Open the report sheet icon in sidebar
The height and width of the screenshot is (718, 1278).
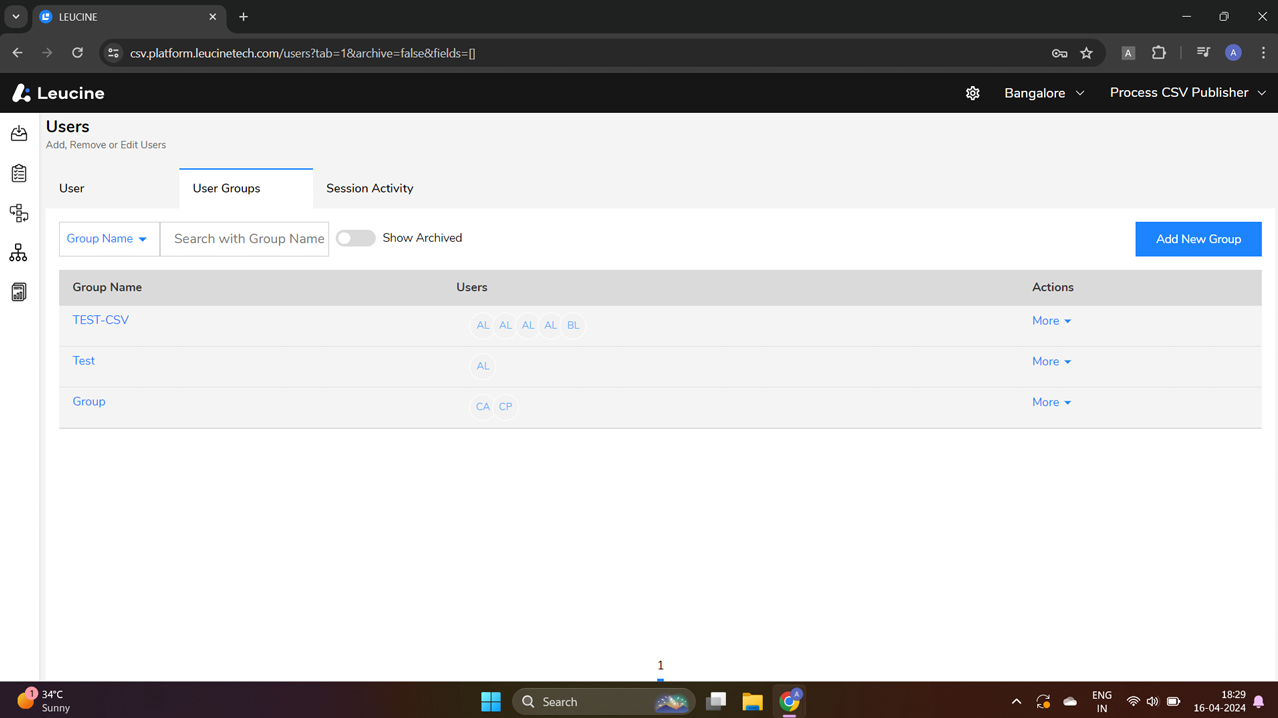[x=19, y=292]
